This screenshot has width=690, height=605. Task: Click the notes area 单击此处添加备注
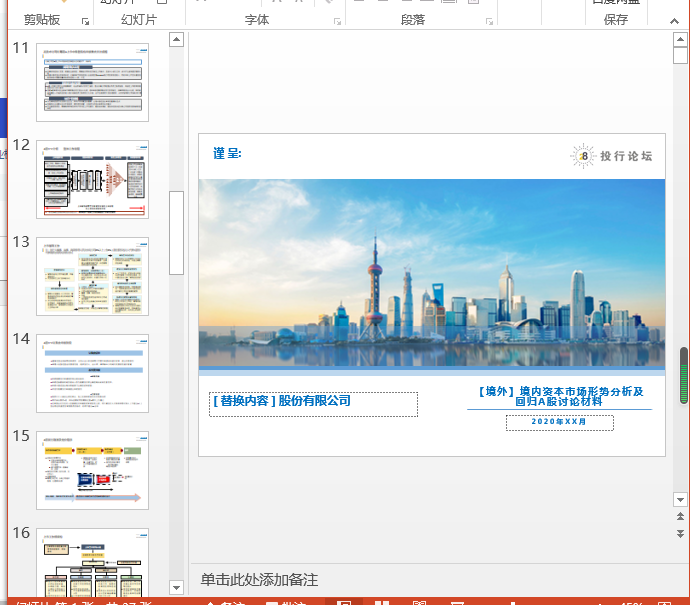[x=259, y=579]
